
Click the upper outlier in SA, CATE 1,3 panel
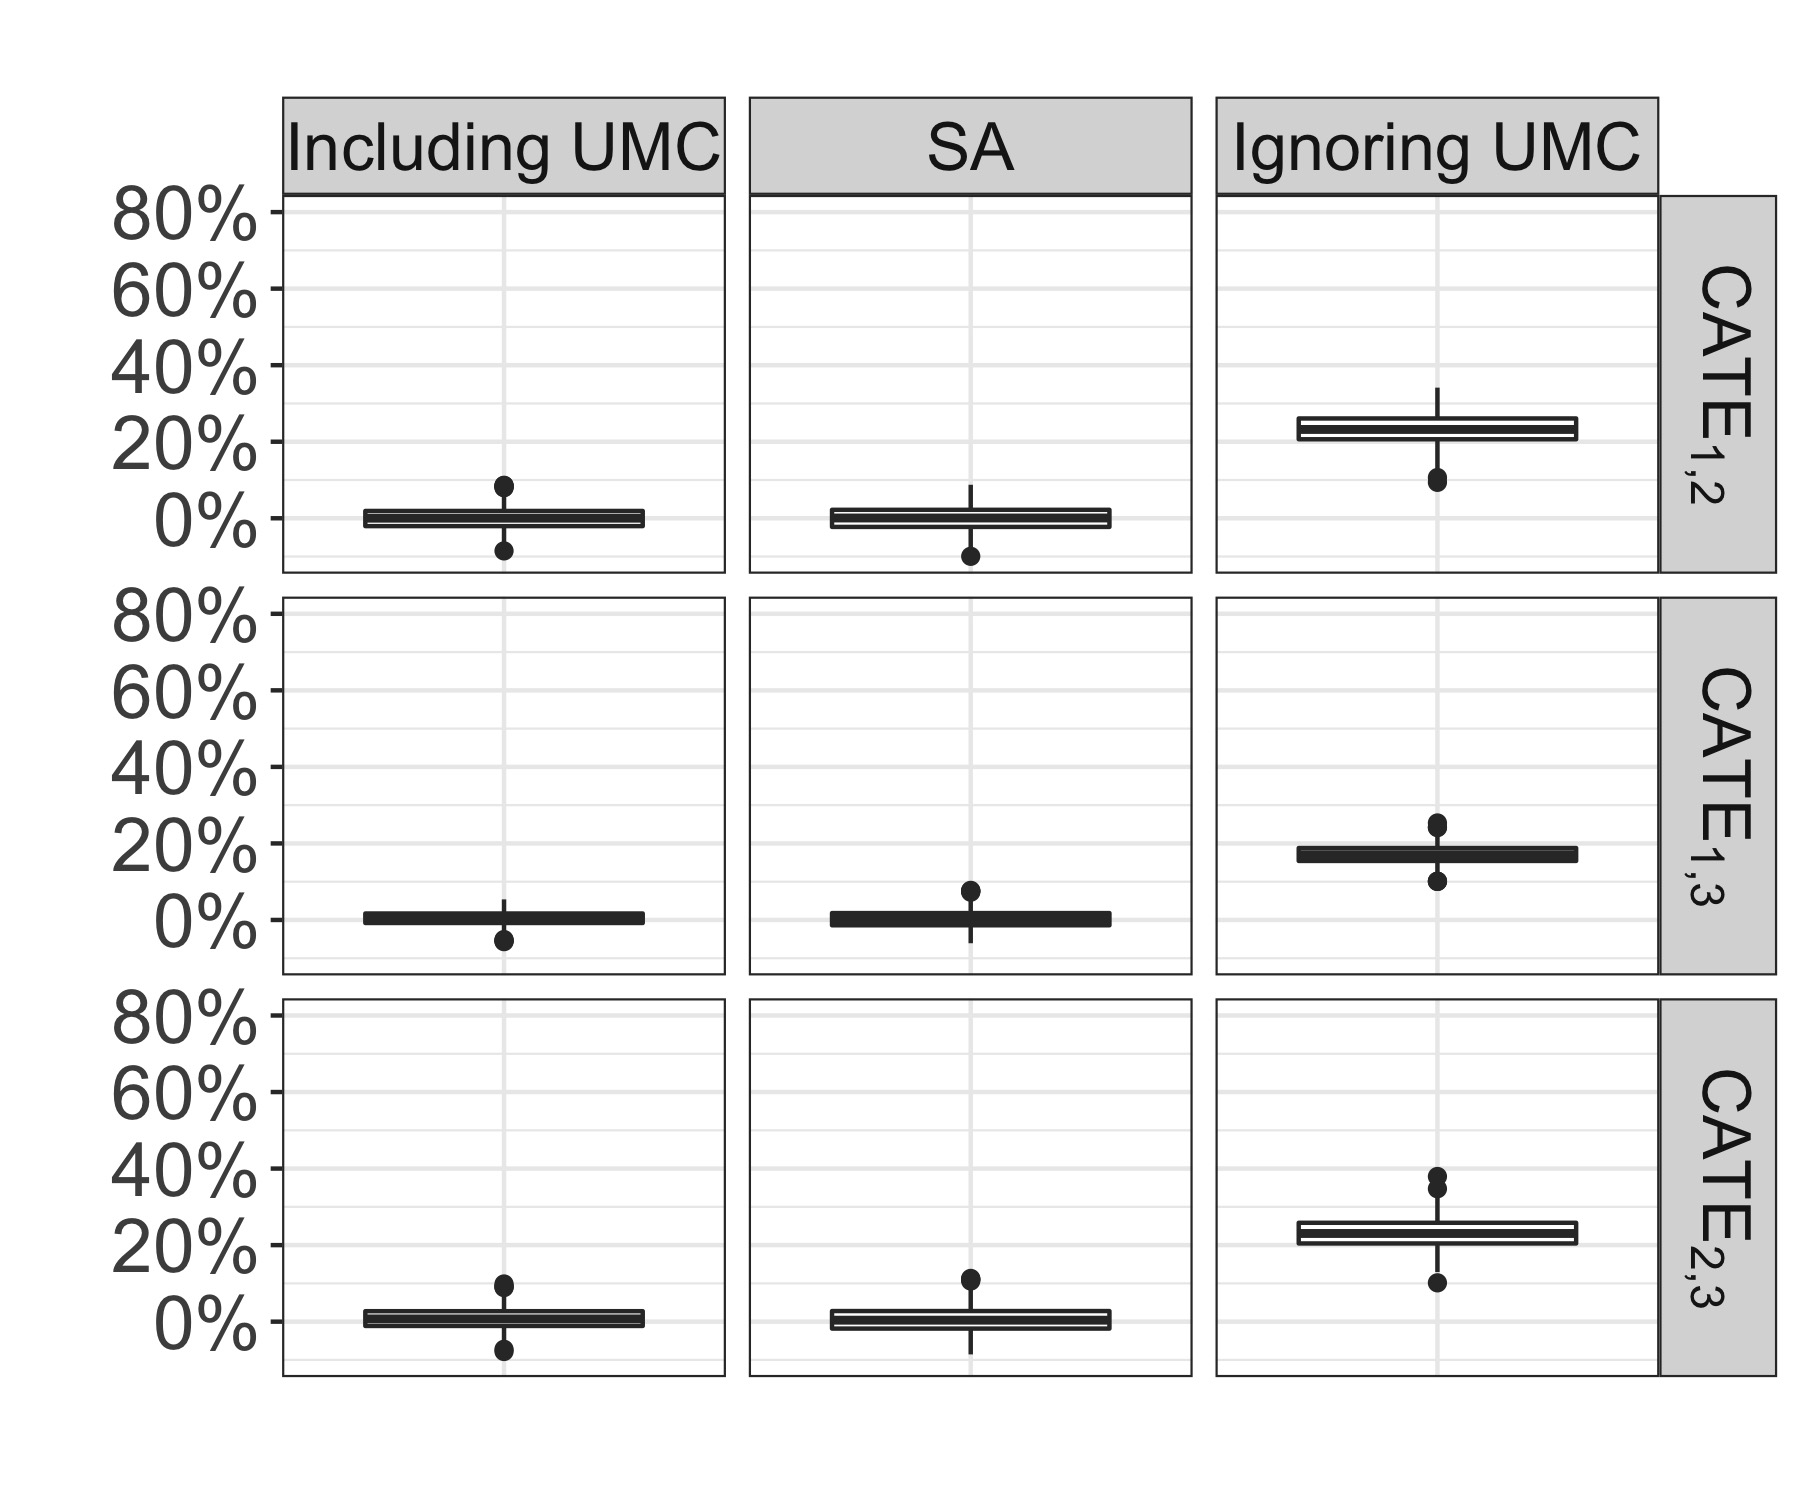[x=970, y=891]
